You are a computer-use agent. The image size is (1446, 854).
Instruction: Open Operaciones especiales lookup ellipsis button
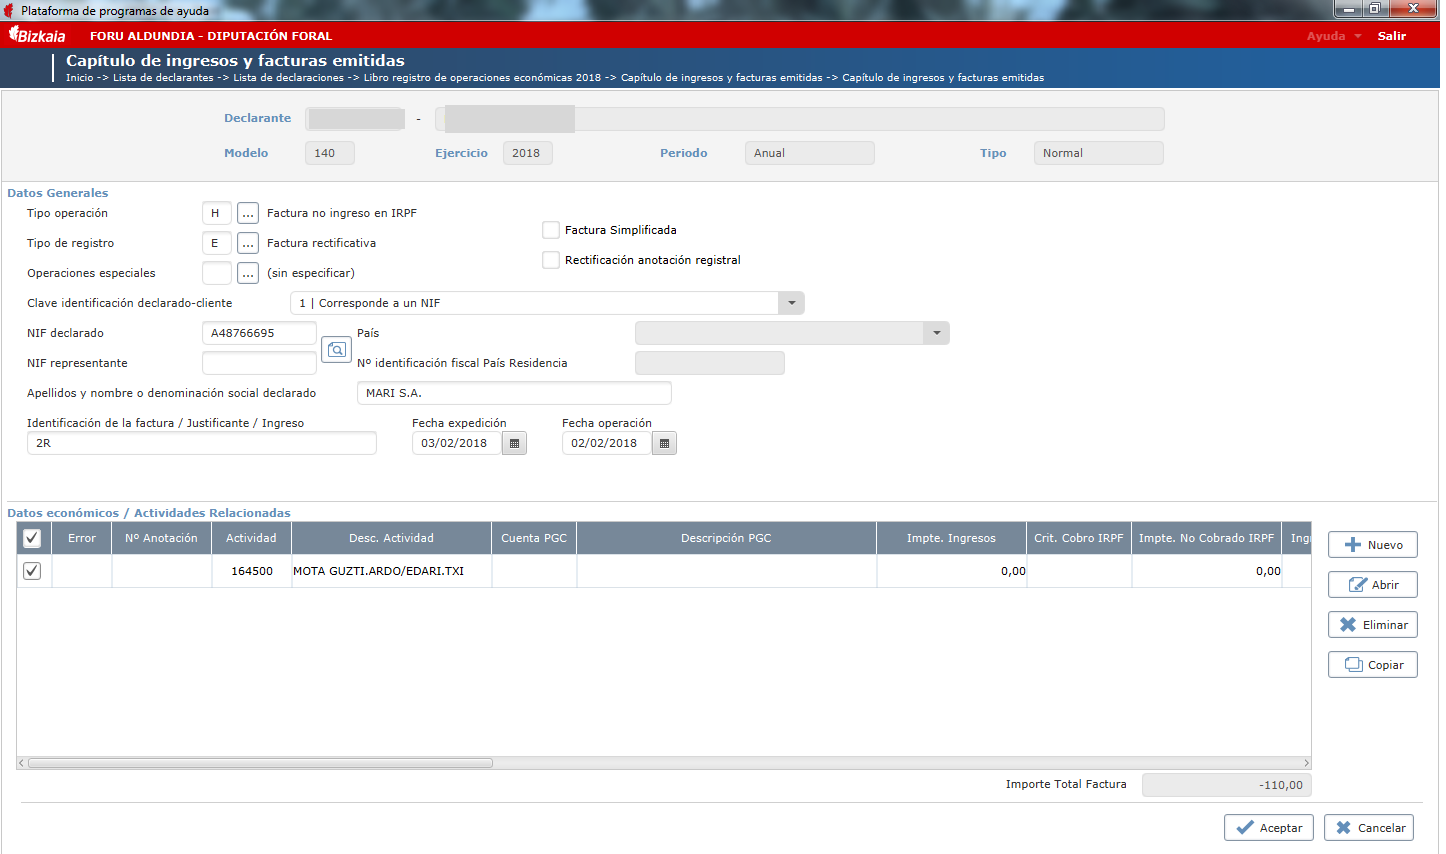(248, 273)
